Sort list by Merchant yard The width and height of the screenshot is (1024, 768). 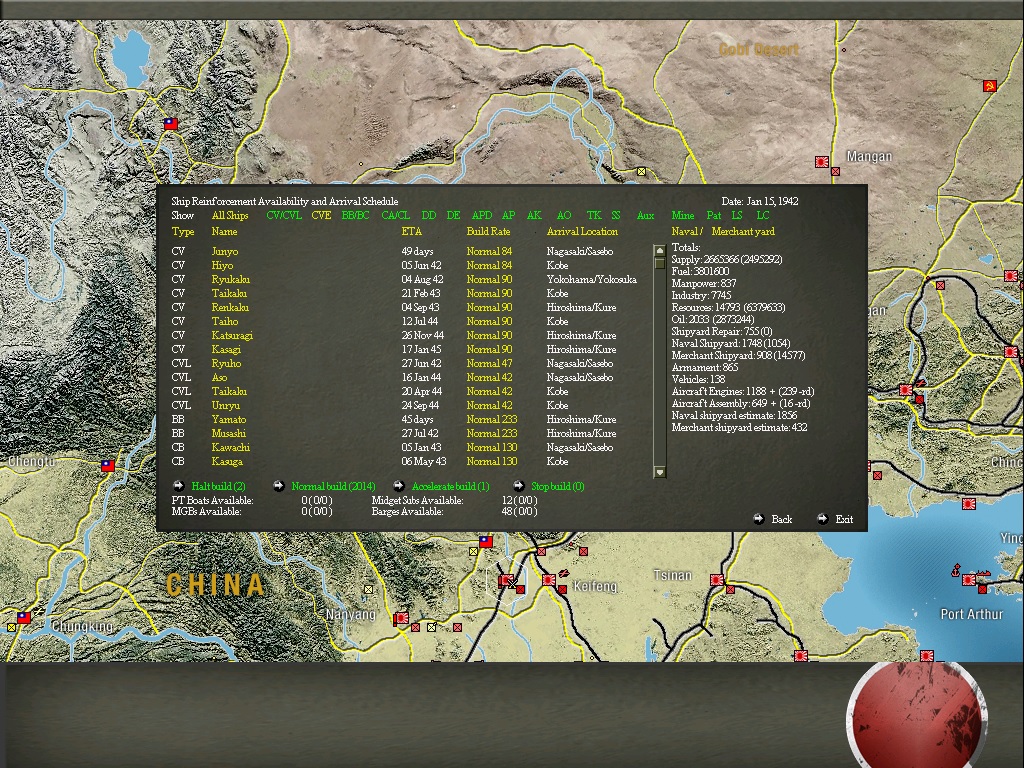pyautogui.click(x=743, y=231)
